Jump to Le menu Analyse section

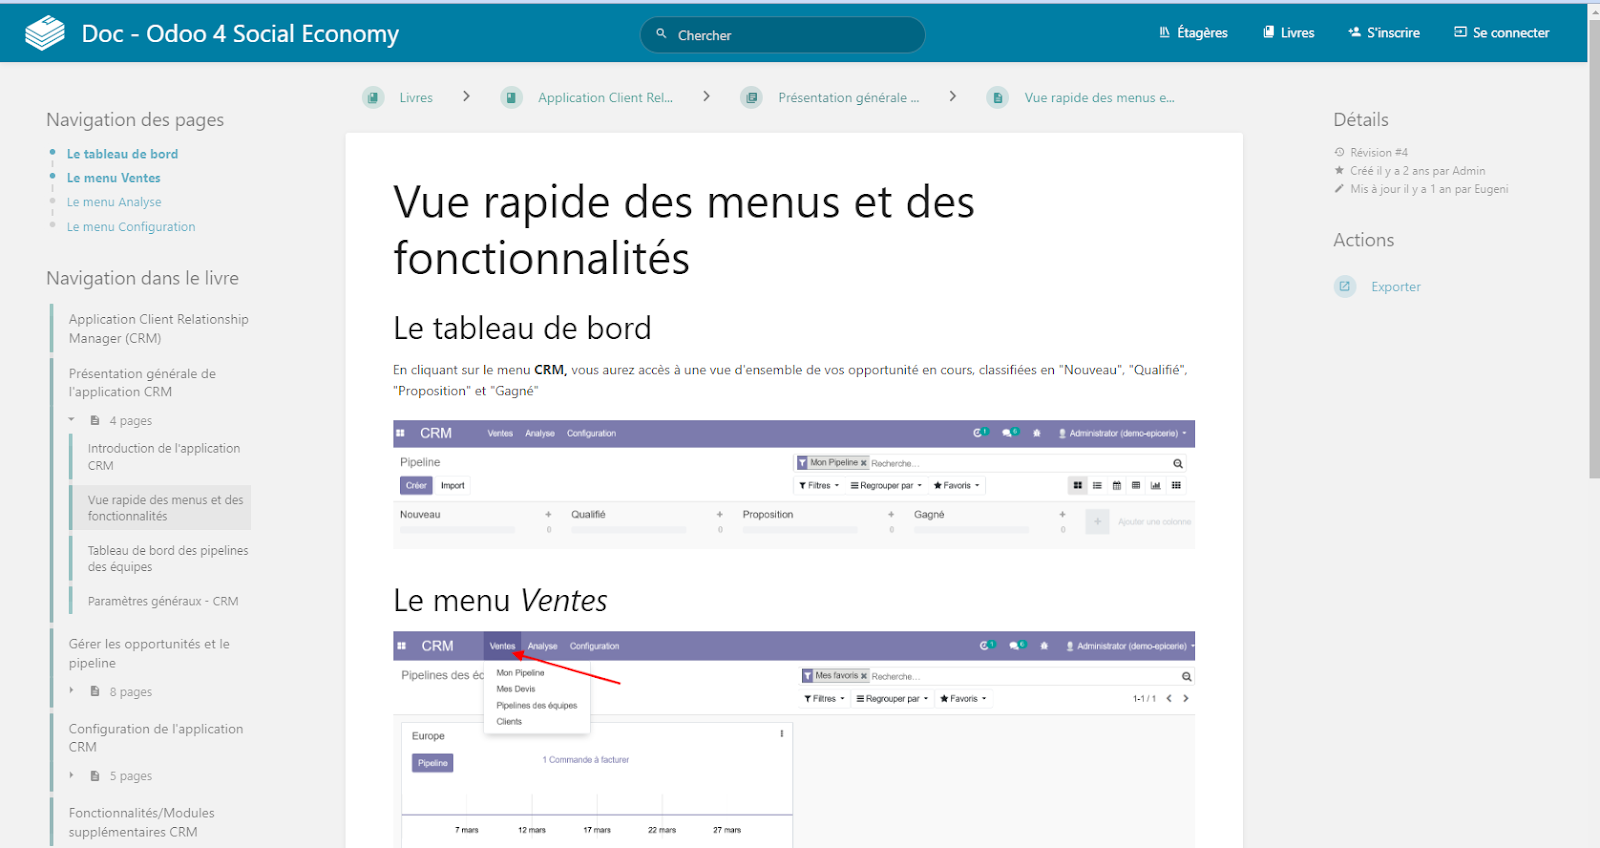pyautogui.click(x=114, y=202)
